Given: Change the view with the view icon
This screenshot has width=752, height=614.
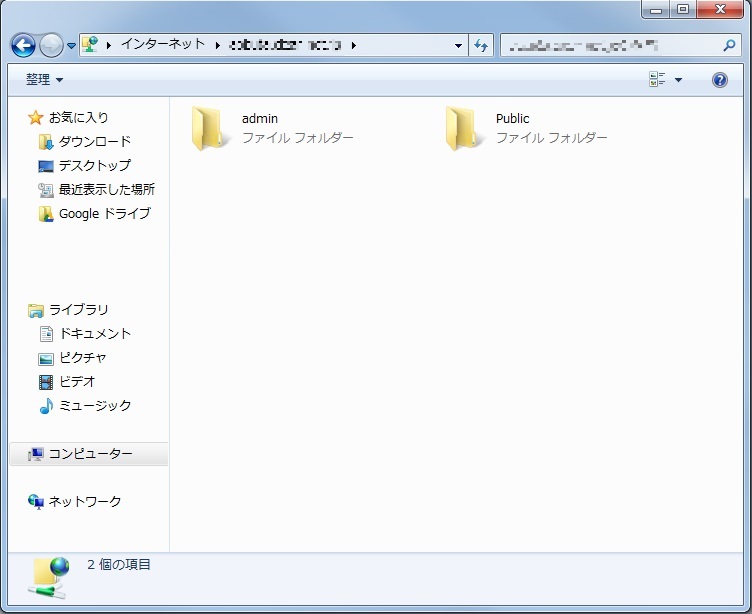Looking at the screenshot, I should (x=657, y=79).
